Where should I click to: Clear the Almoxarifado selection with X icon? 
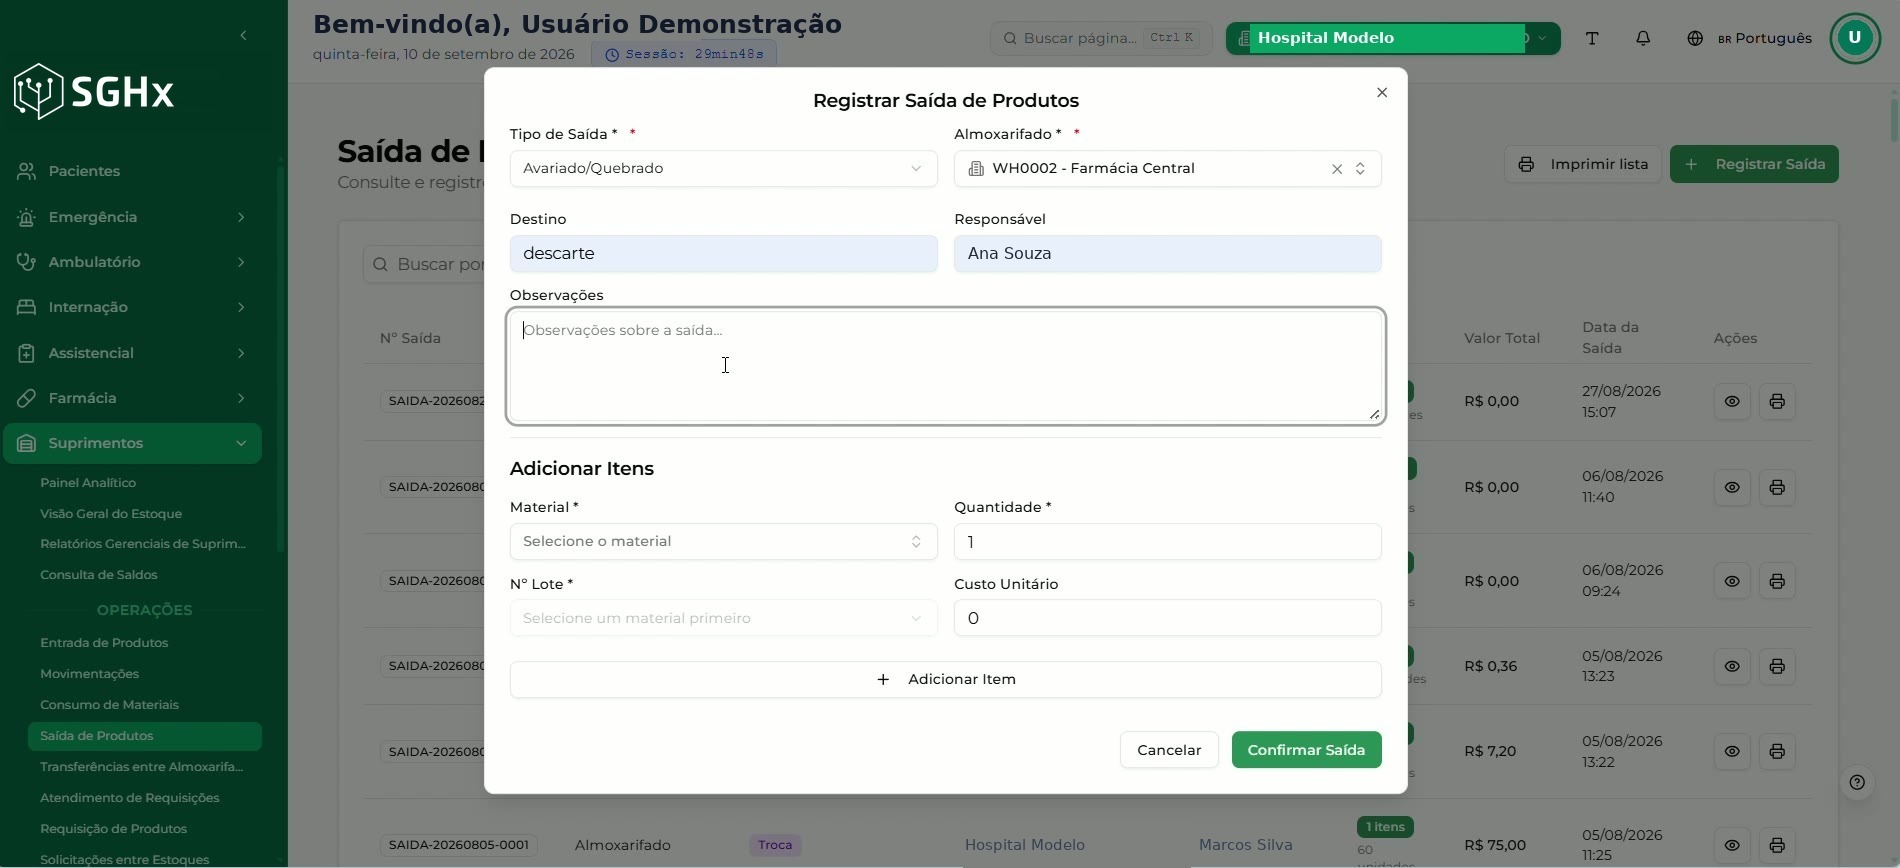pyautogui.click(x=1337, y=169)
